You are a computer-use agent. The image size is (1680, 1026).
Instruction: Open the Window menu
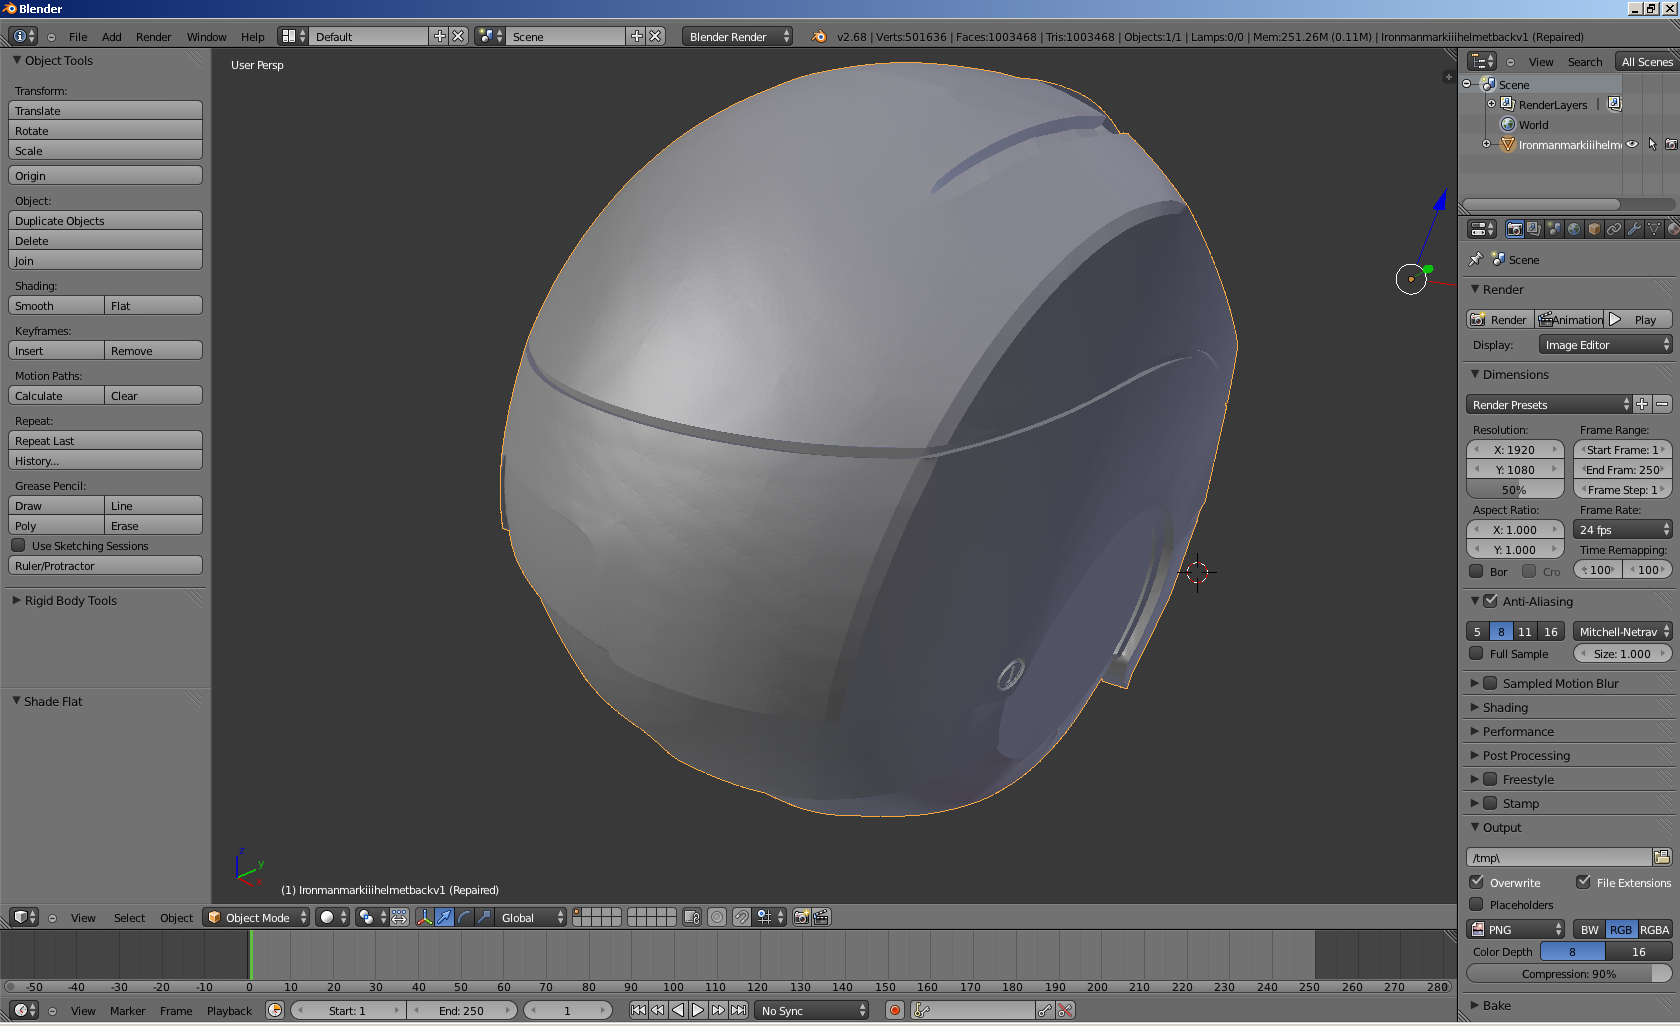pyautogui.click(x=206, y=36)
